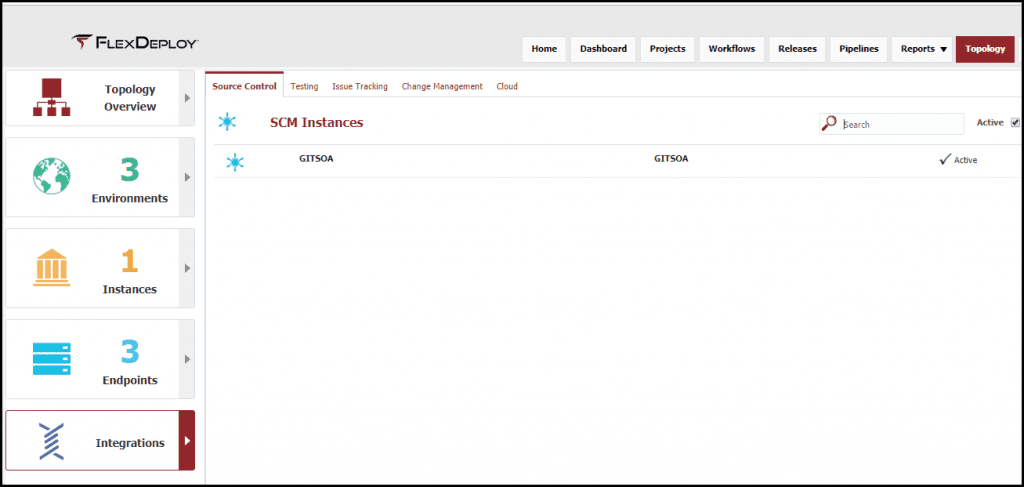1024x487 pixels.
Task: Expand the Environments panel arrow
Action: point(187,177)
